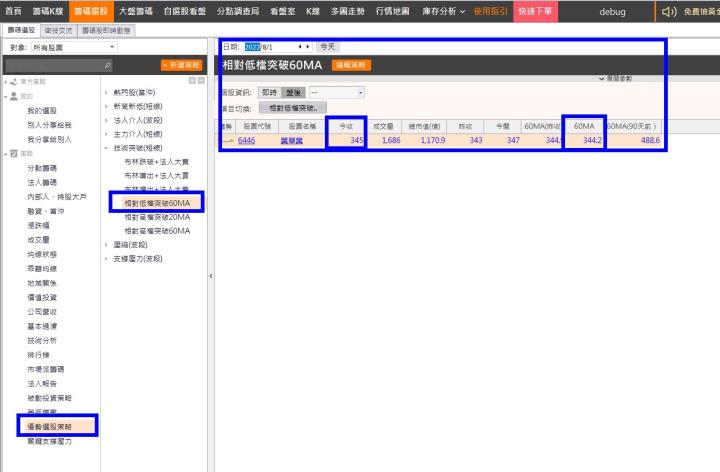
Task: Open the K線 top menu item
Action: point(313,11)
